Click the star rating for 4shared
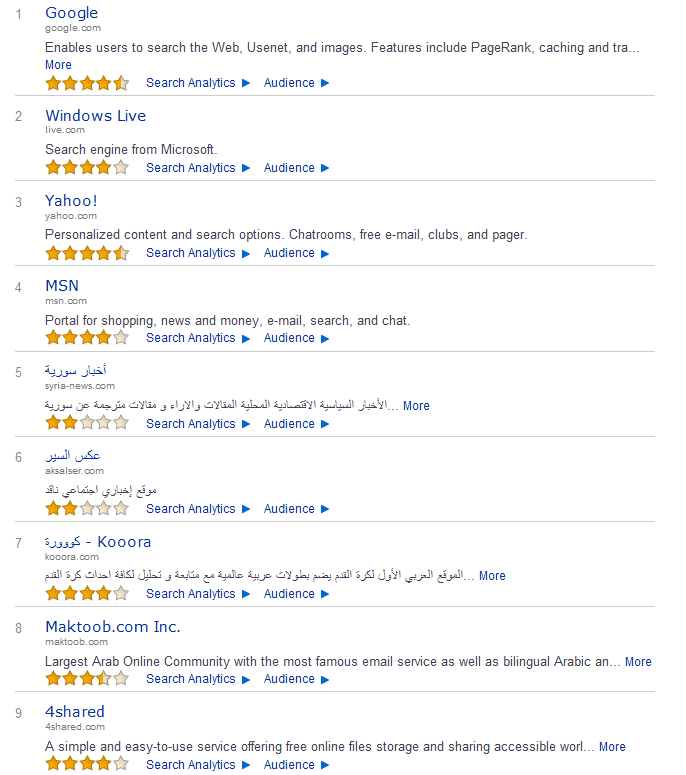Viewport: 686px width, 775px height. (x=87, y=764)
